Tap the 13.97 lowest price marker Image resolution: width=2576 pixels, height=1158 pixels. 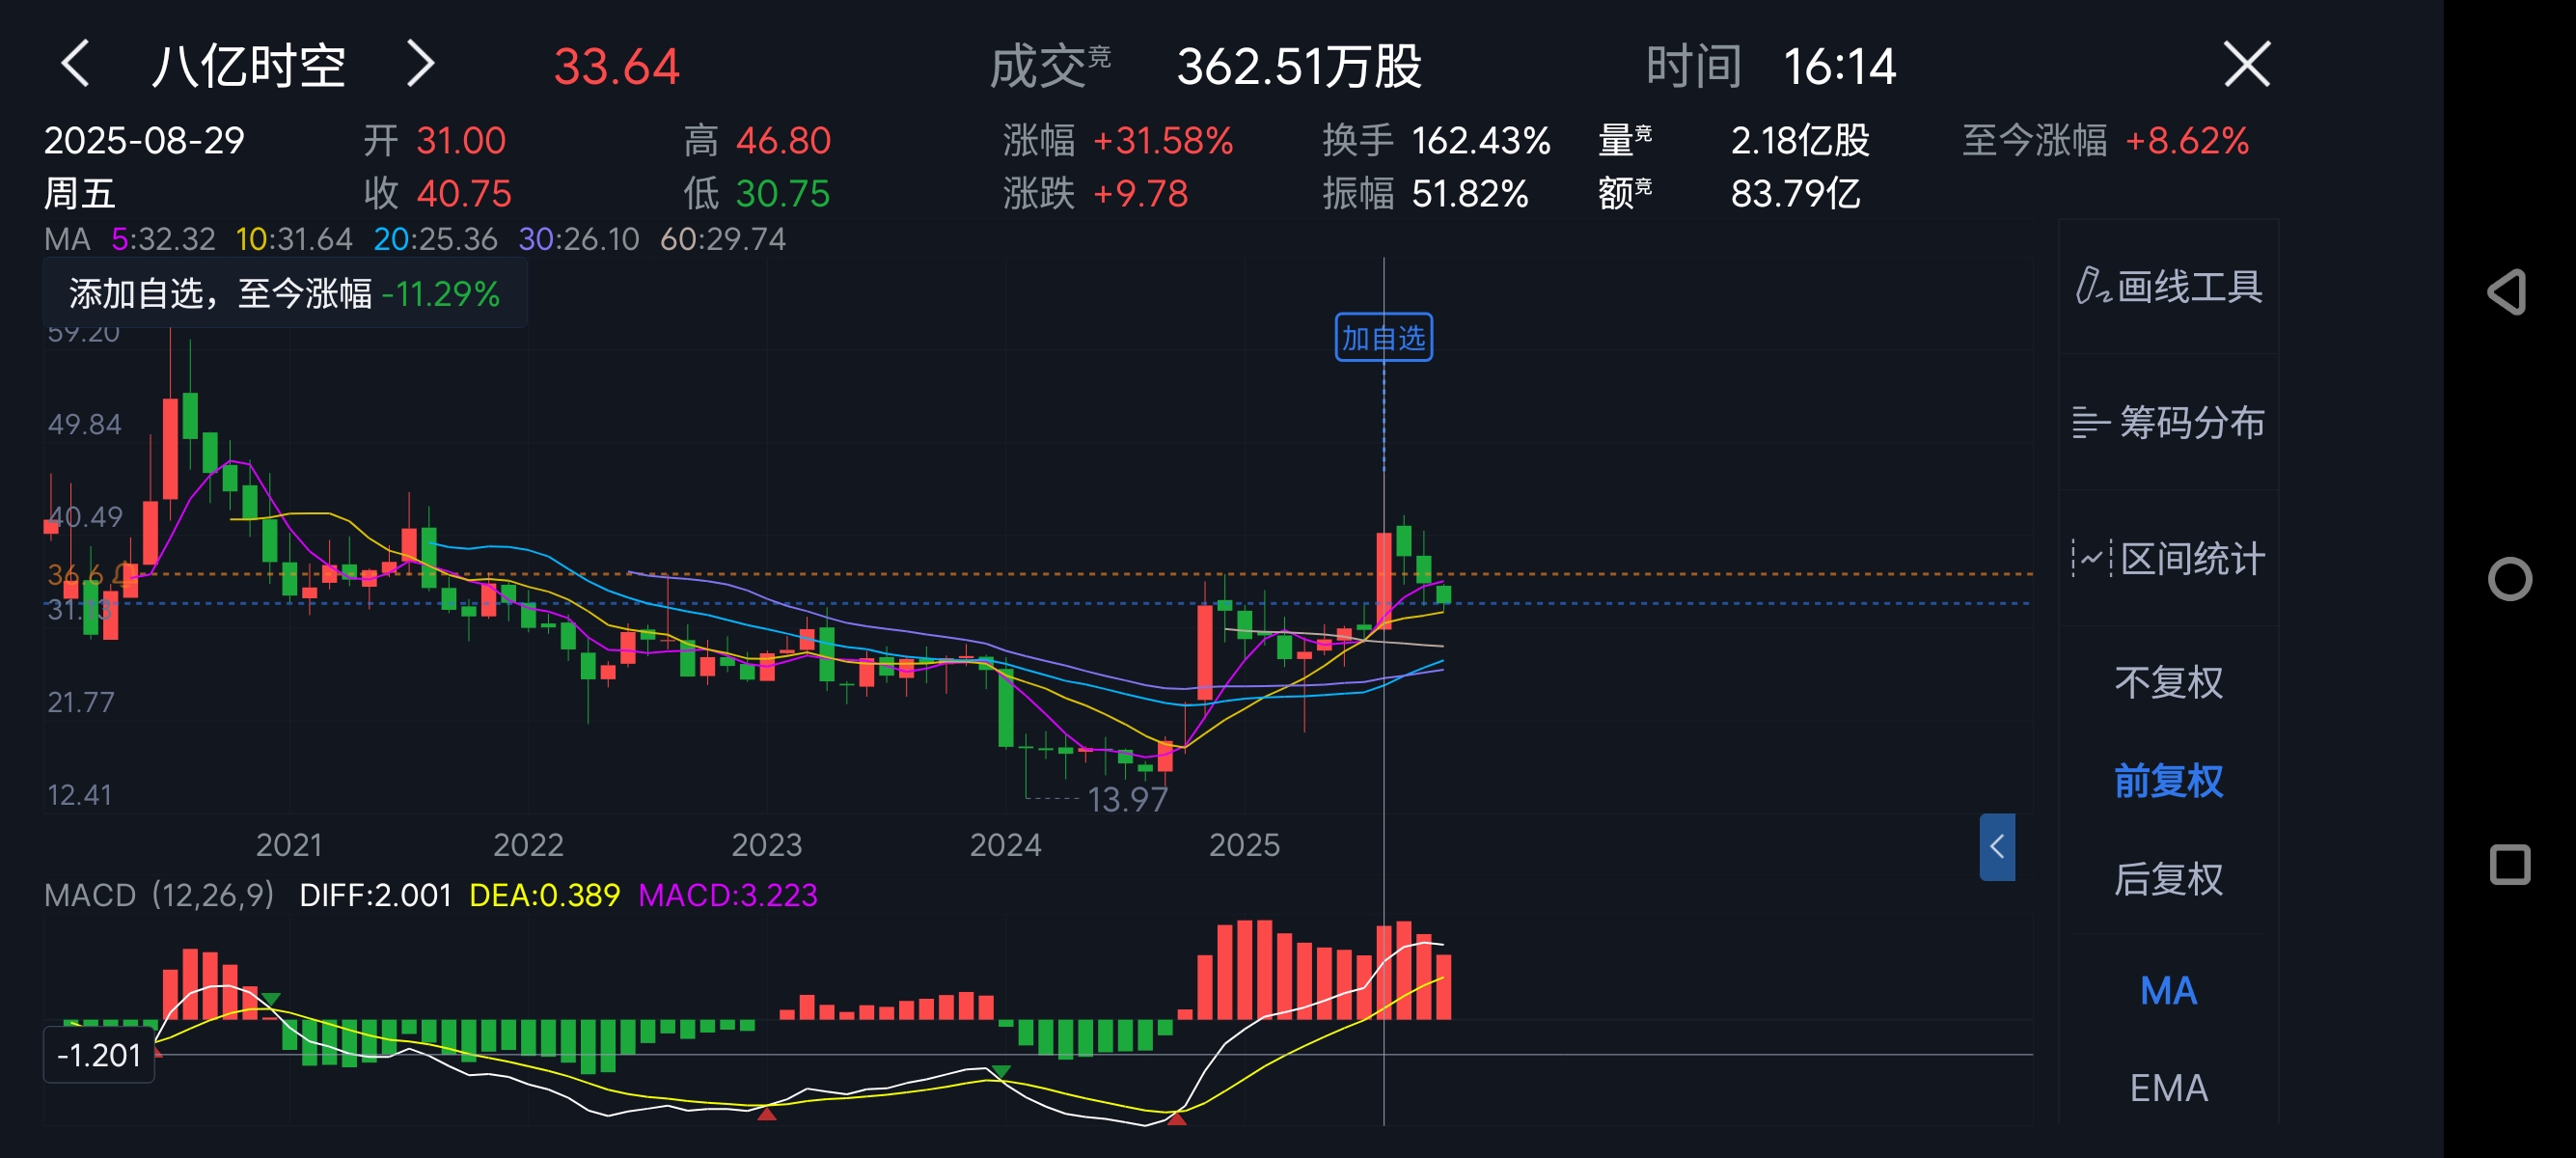pos(1127,799)
